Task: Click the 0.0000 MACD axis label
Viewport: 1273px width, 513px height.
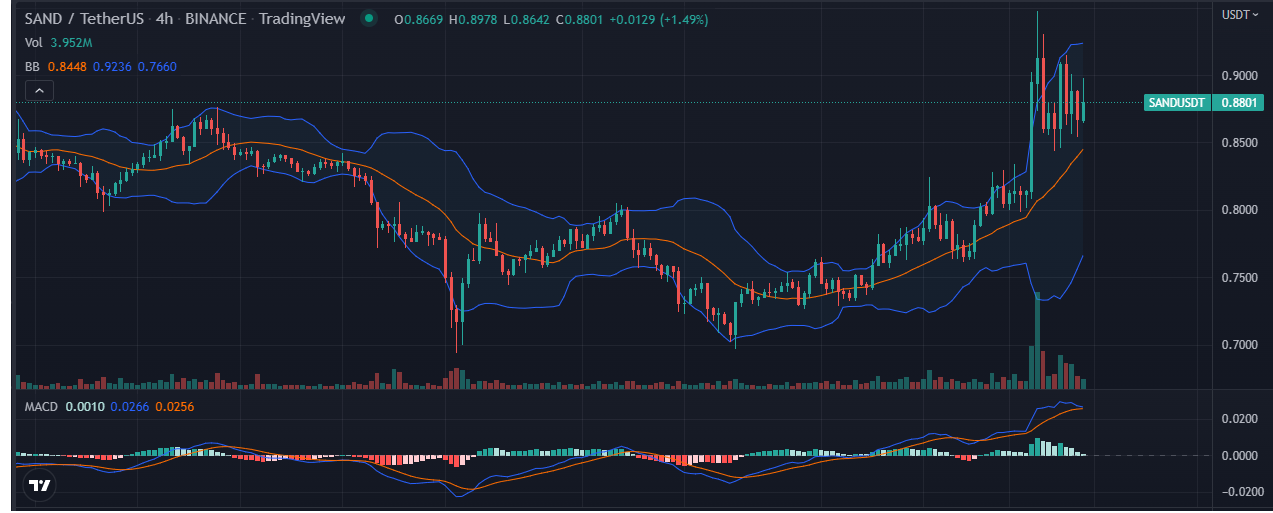Action: (x=1238, y=456)
